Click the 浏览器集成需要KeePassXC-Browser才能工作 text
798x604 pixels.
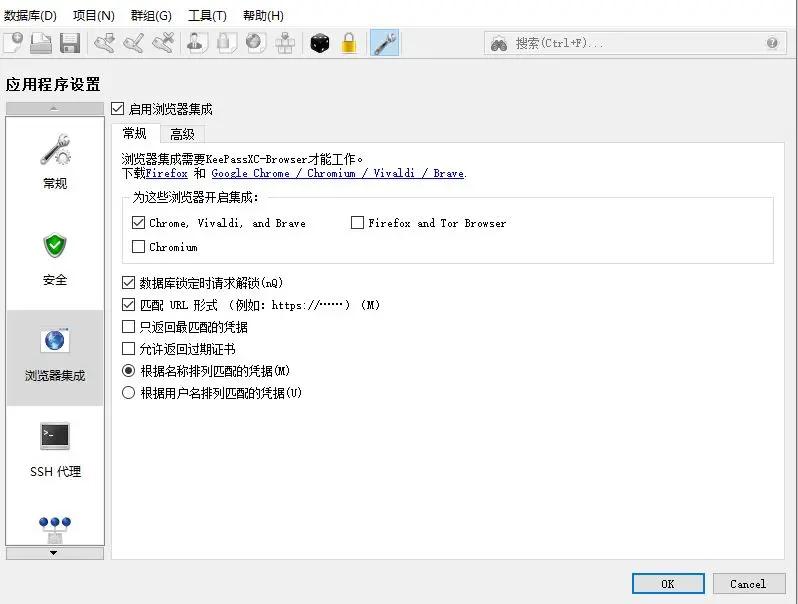coord(242,159)
